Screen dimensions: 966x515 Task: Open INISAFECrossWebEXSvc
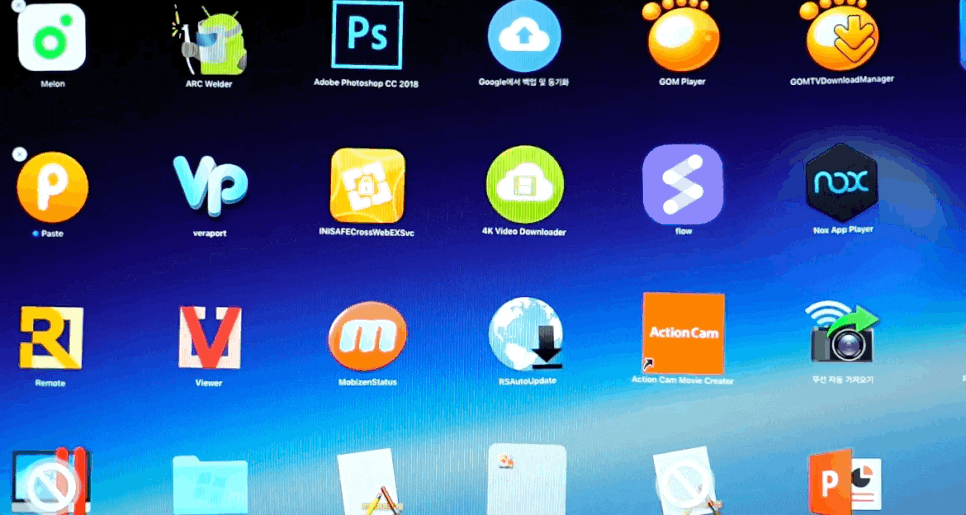[x=368, y=185]
